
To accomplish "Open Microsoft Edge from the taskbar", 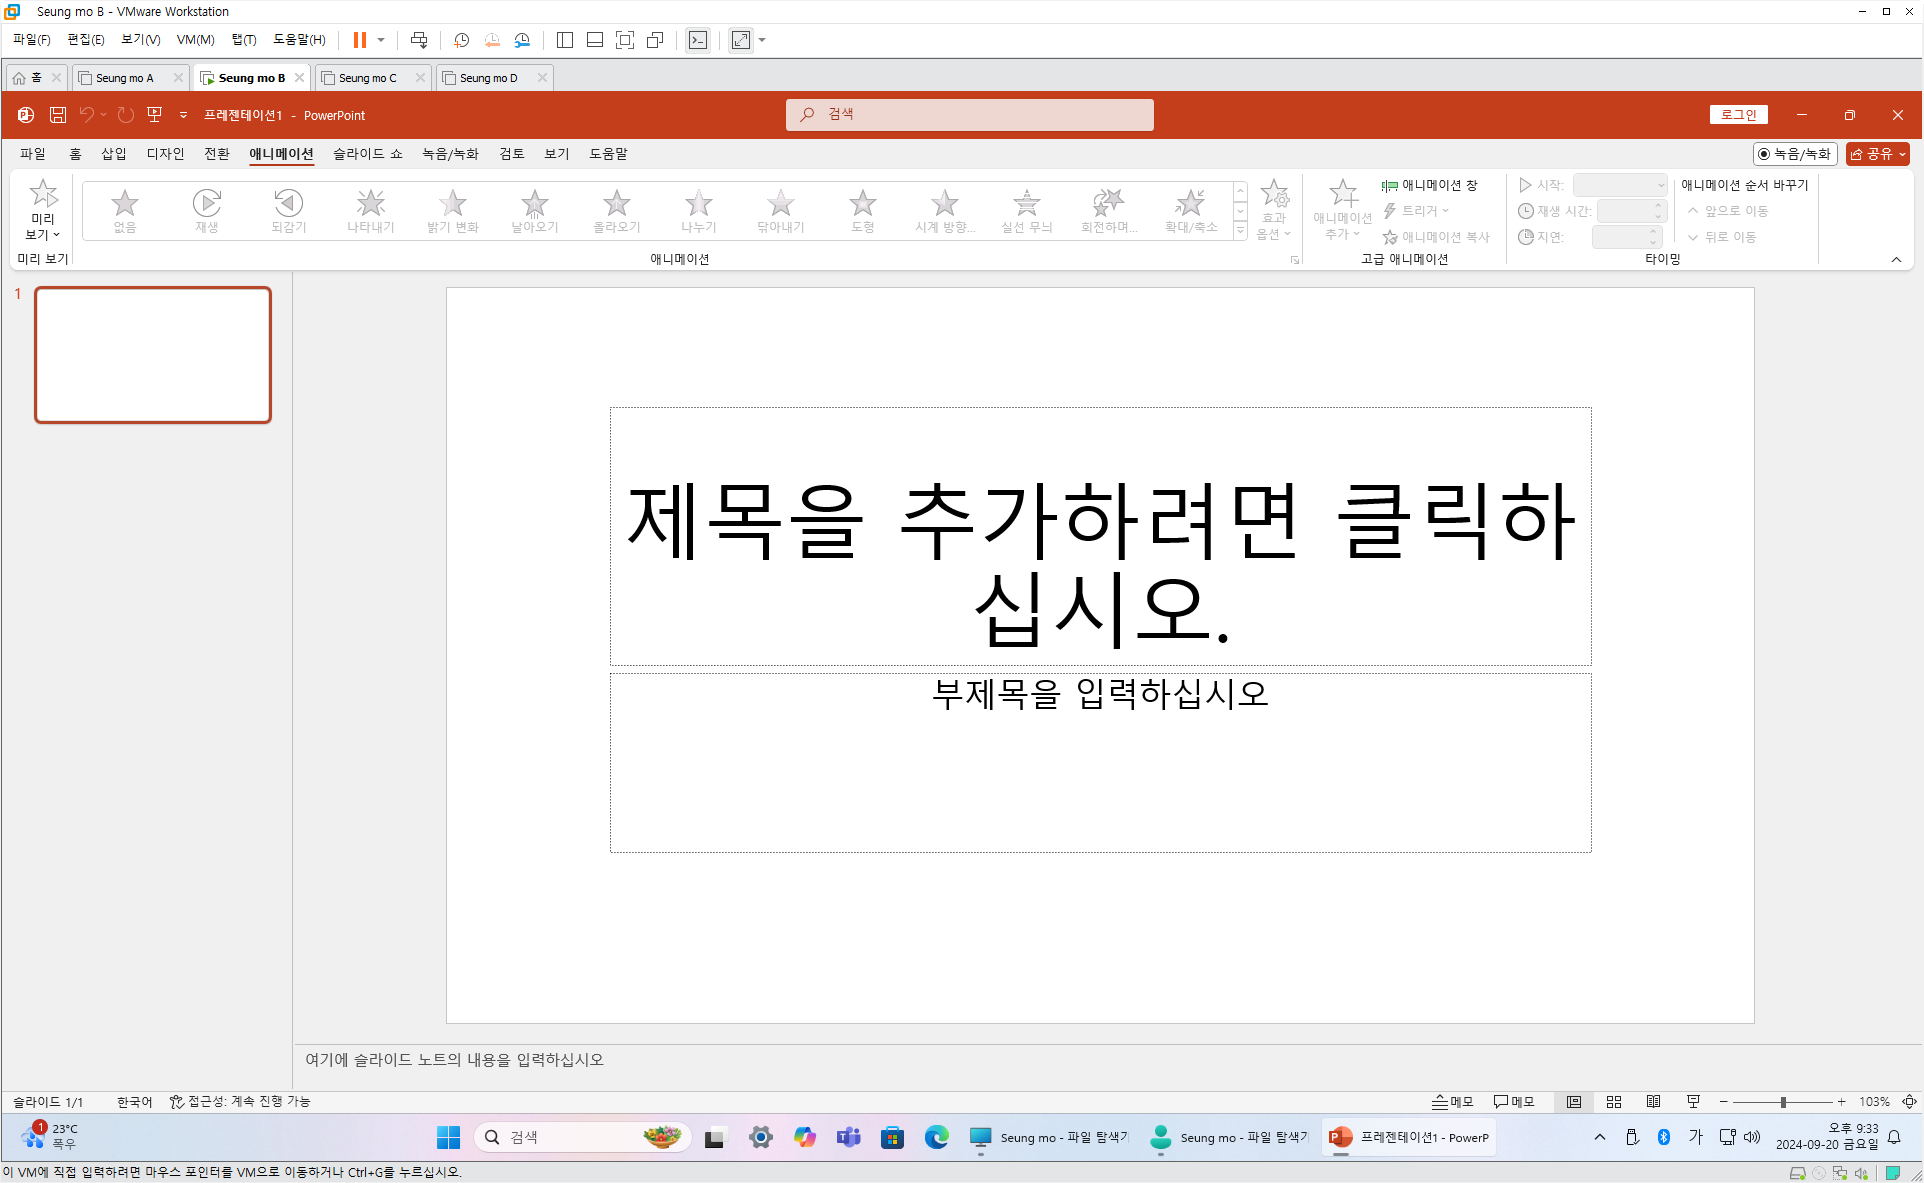I will pos(936,1137).
